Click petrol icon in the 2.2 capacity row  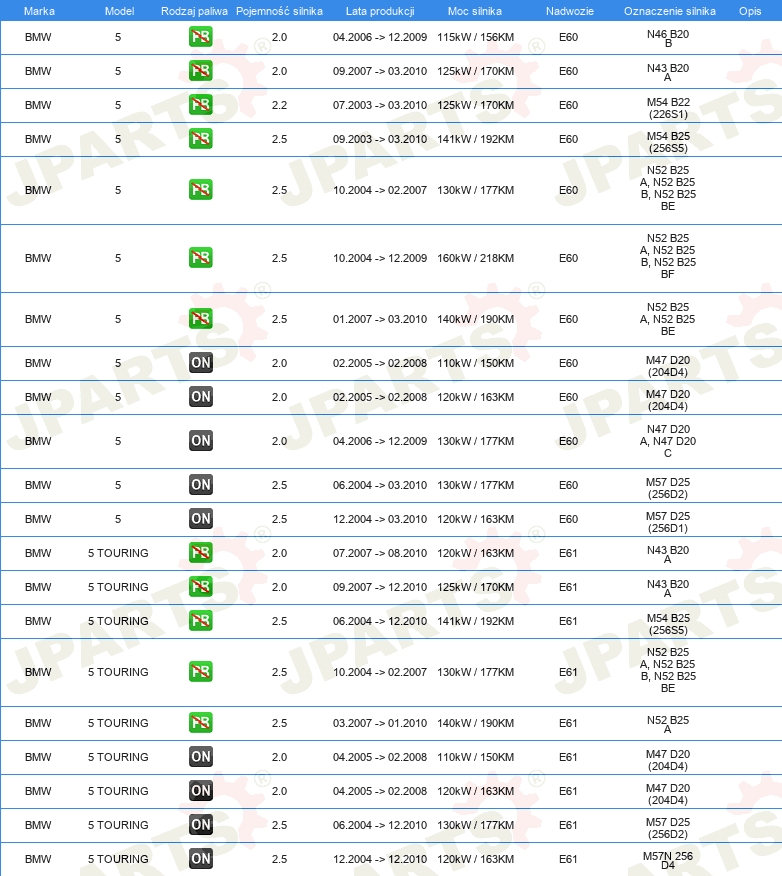[201, 105]
